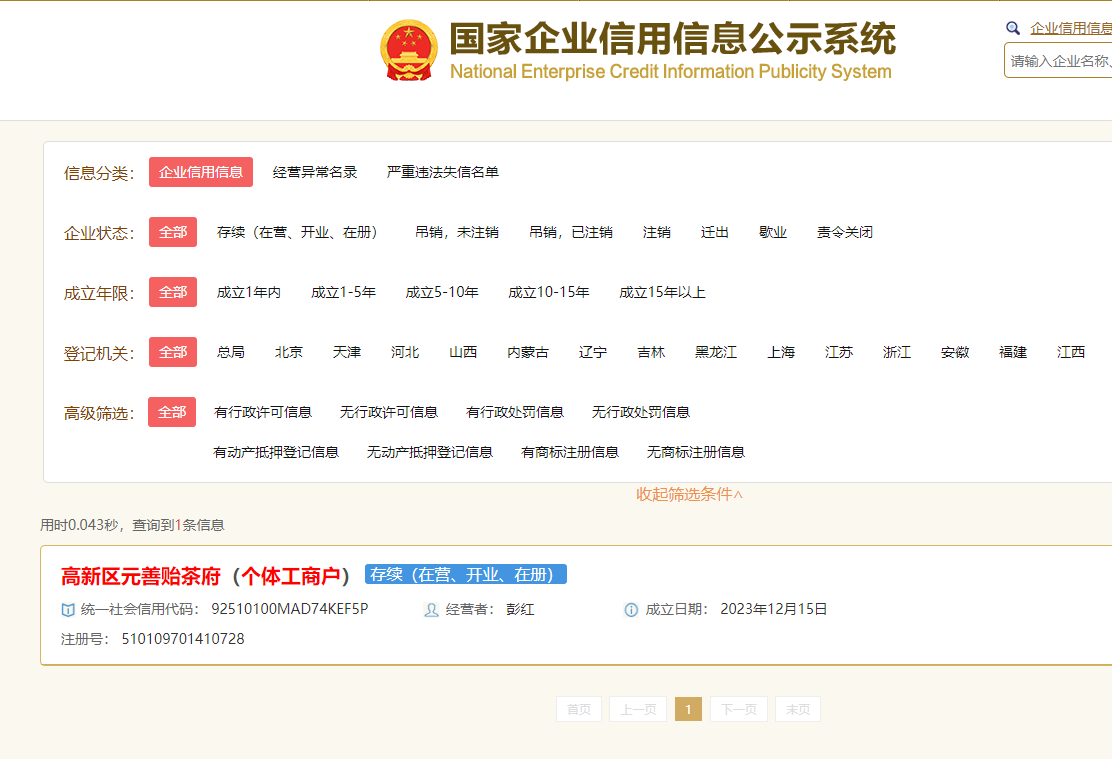Filter by 无商标注册信息
This screenshot has height=759, width=1112.
696,452
